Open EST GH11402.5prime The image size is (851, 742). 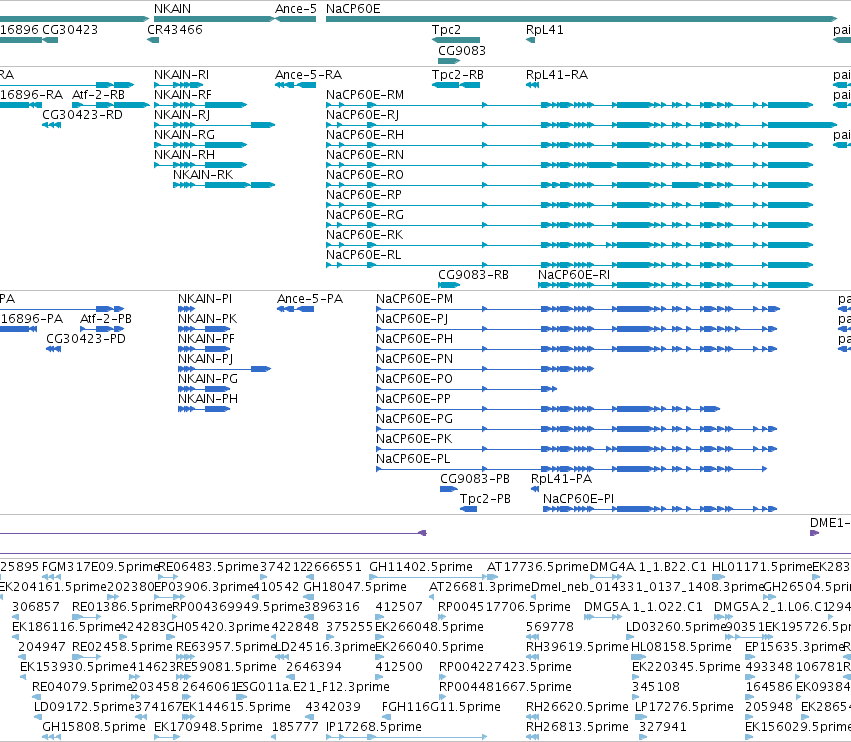421,567
